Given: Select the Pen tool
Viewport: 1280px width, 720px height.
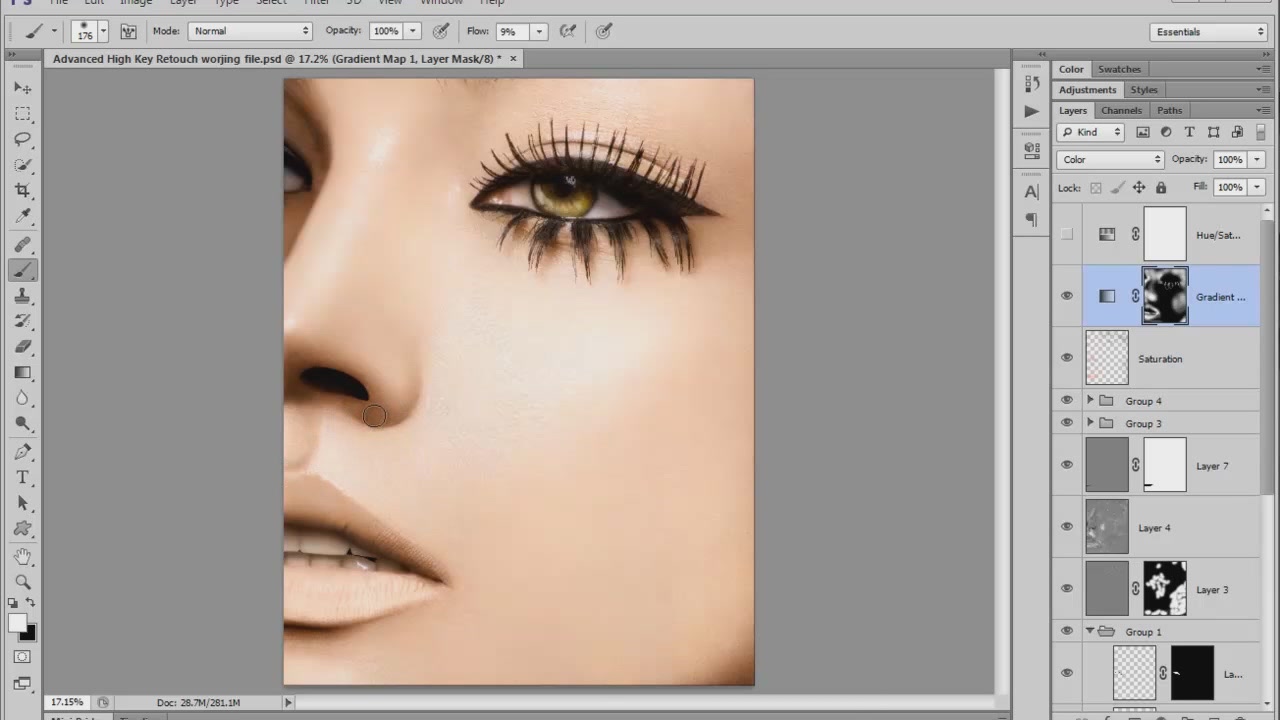Looking at the screenshot, I should point(22,452).
